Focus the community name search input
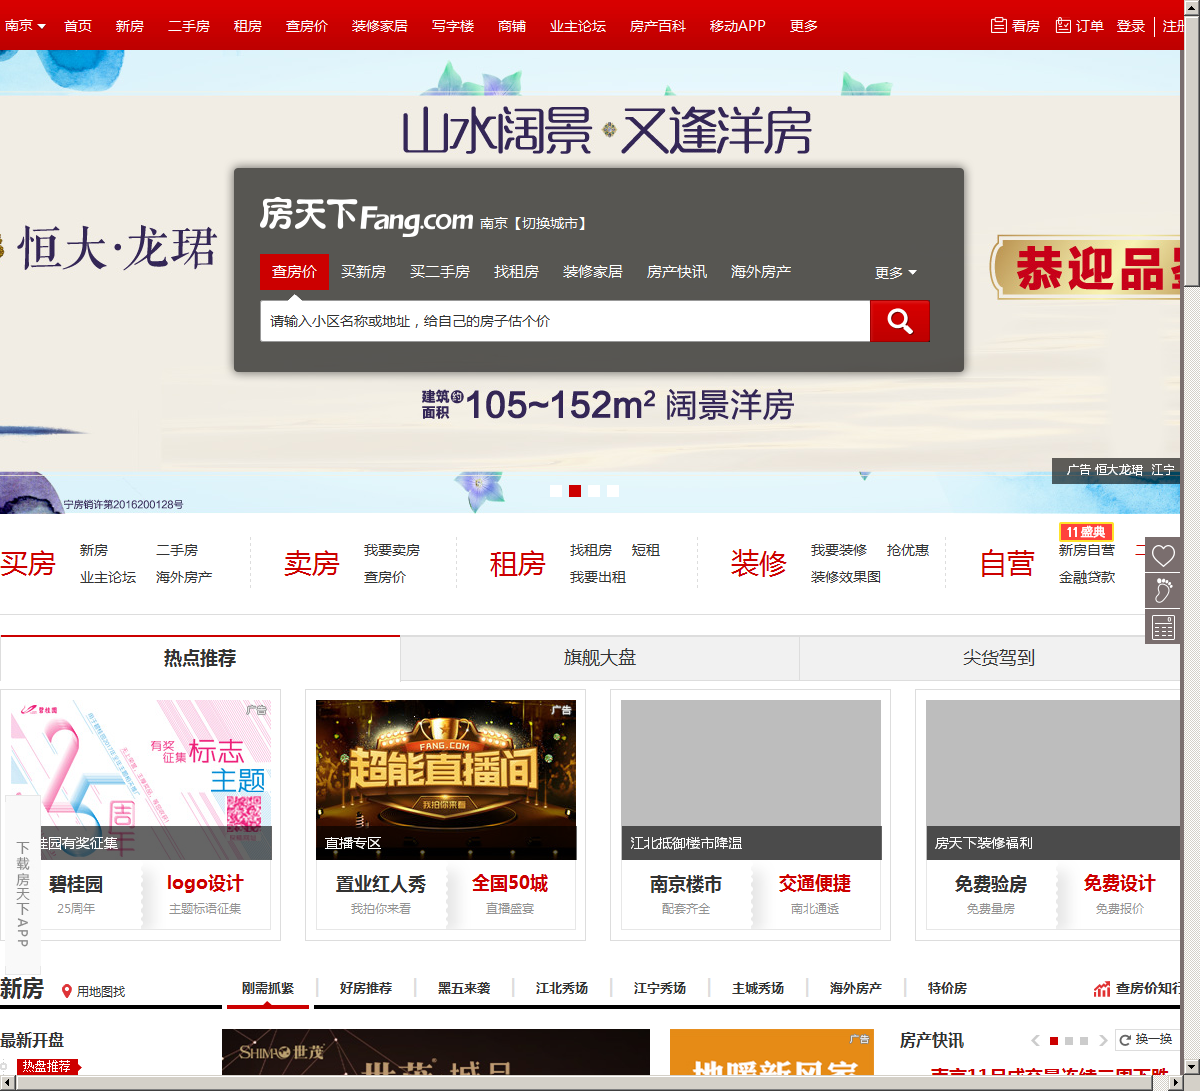The image size is (1200, 1091). tap(565, 321)
